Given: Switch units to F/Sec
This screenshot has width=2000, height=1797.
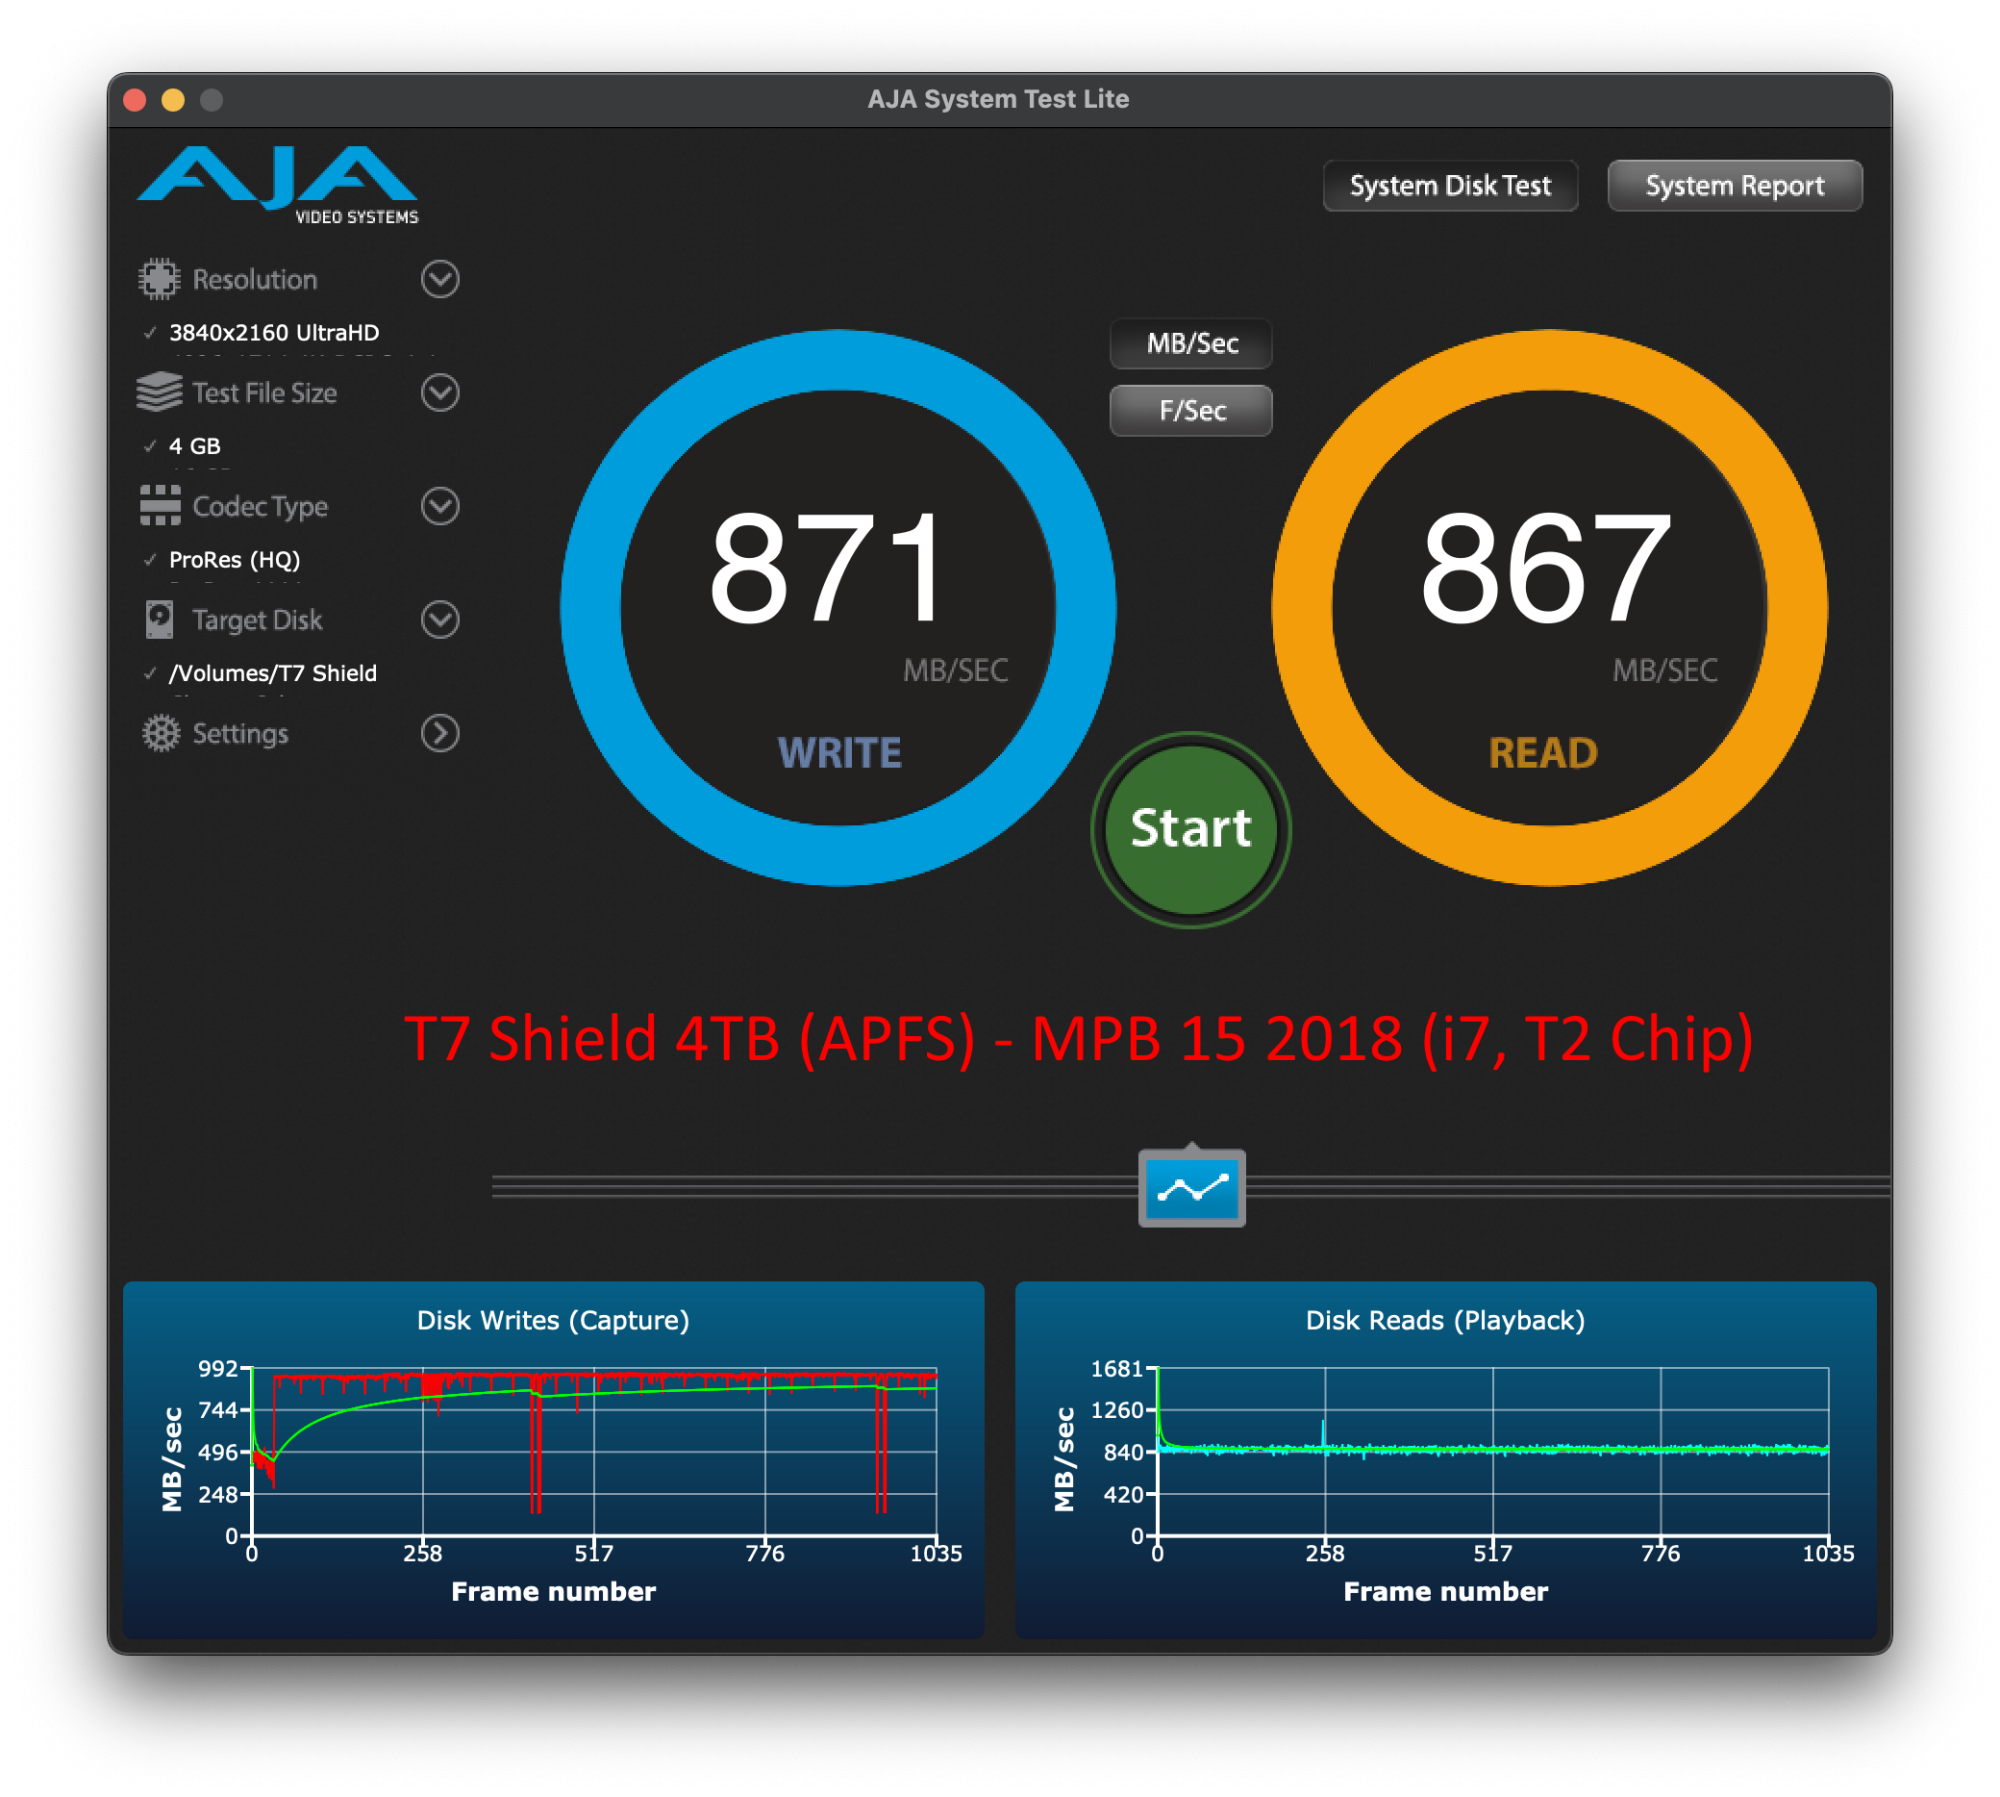Looking at the screenshot, I should click(1191, 411).
